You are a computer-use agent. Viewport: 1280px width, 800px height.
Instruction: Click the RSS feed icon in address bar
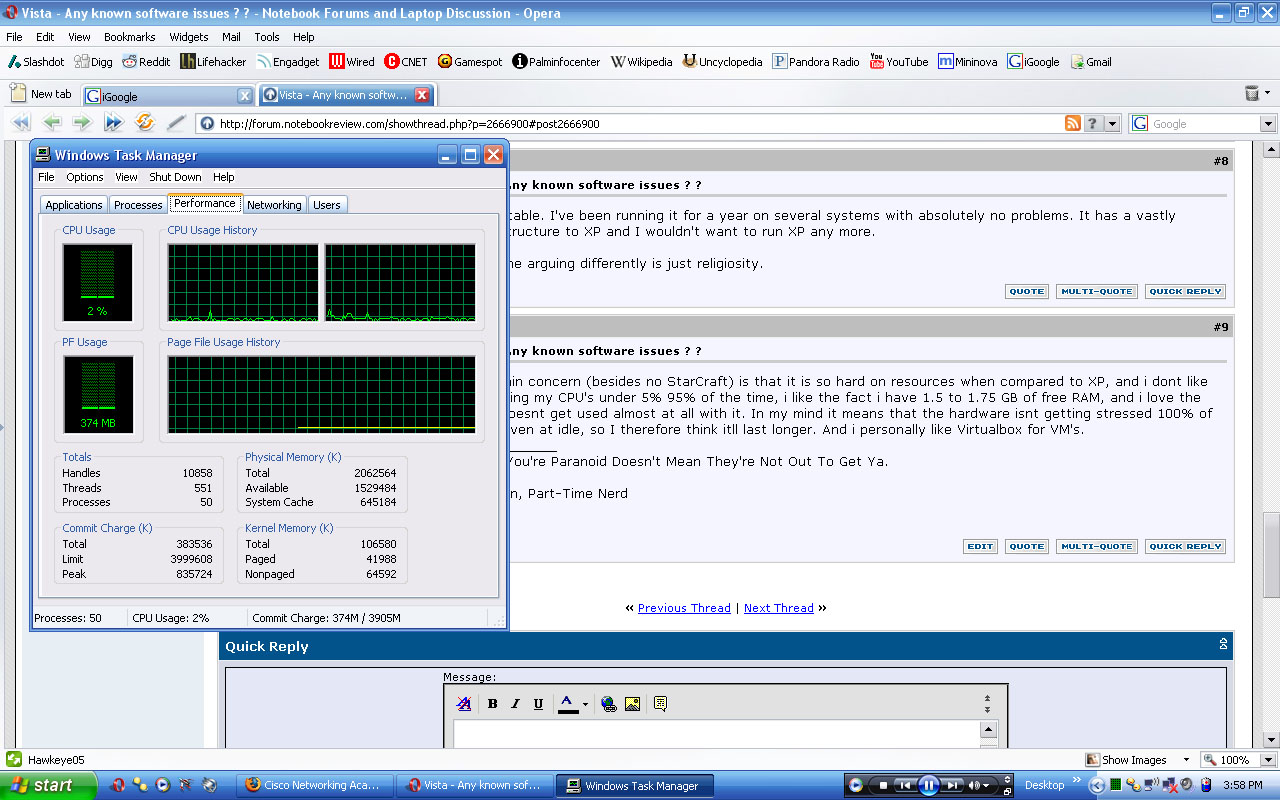1073,124
